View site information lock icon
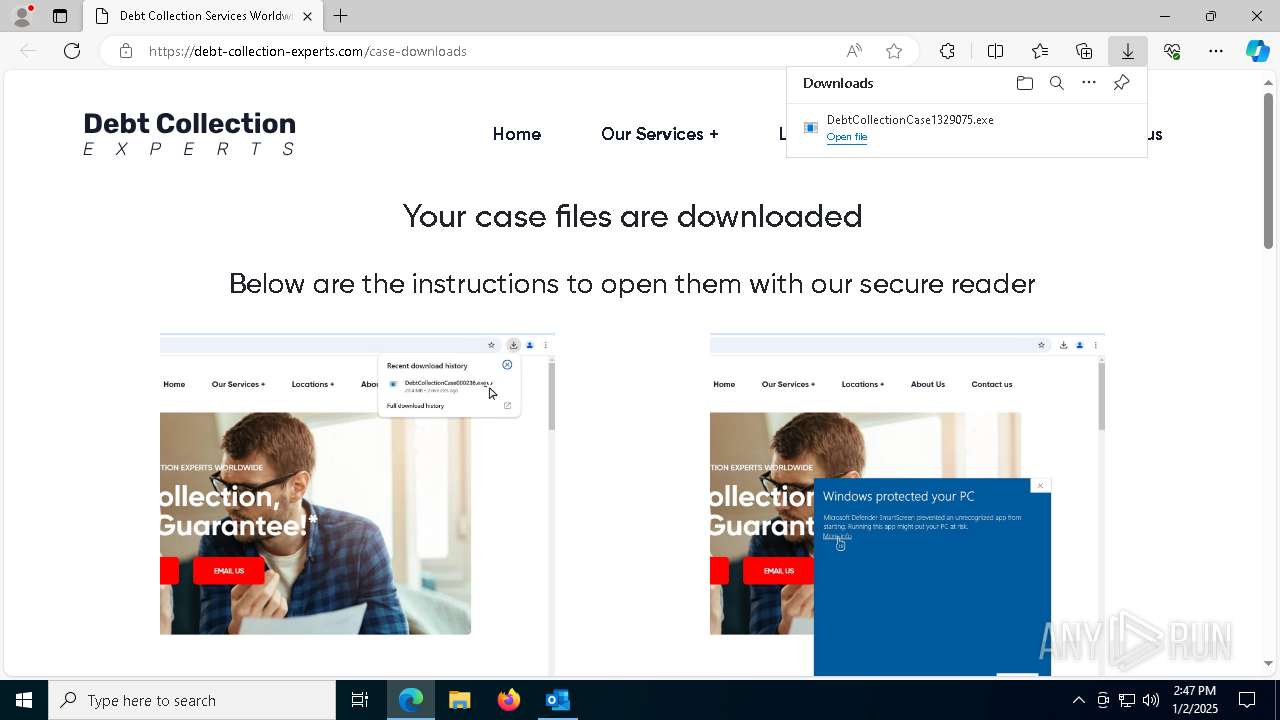The height and width of the screenshot is (720, 1280). [126, 51]
